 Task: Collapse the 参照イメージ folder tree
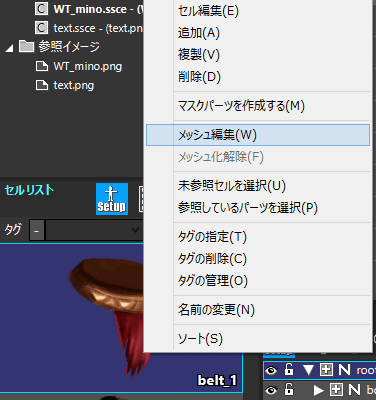click(x=9, y=49)
